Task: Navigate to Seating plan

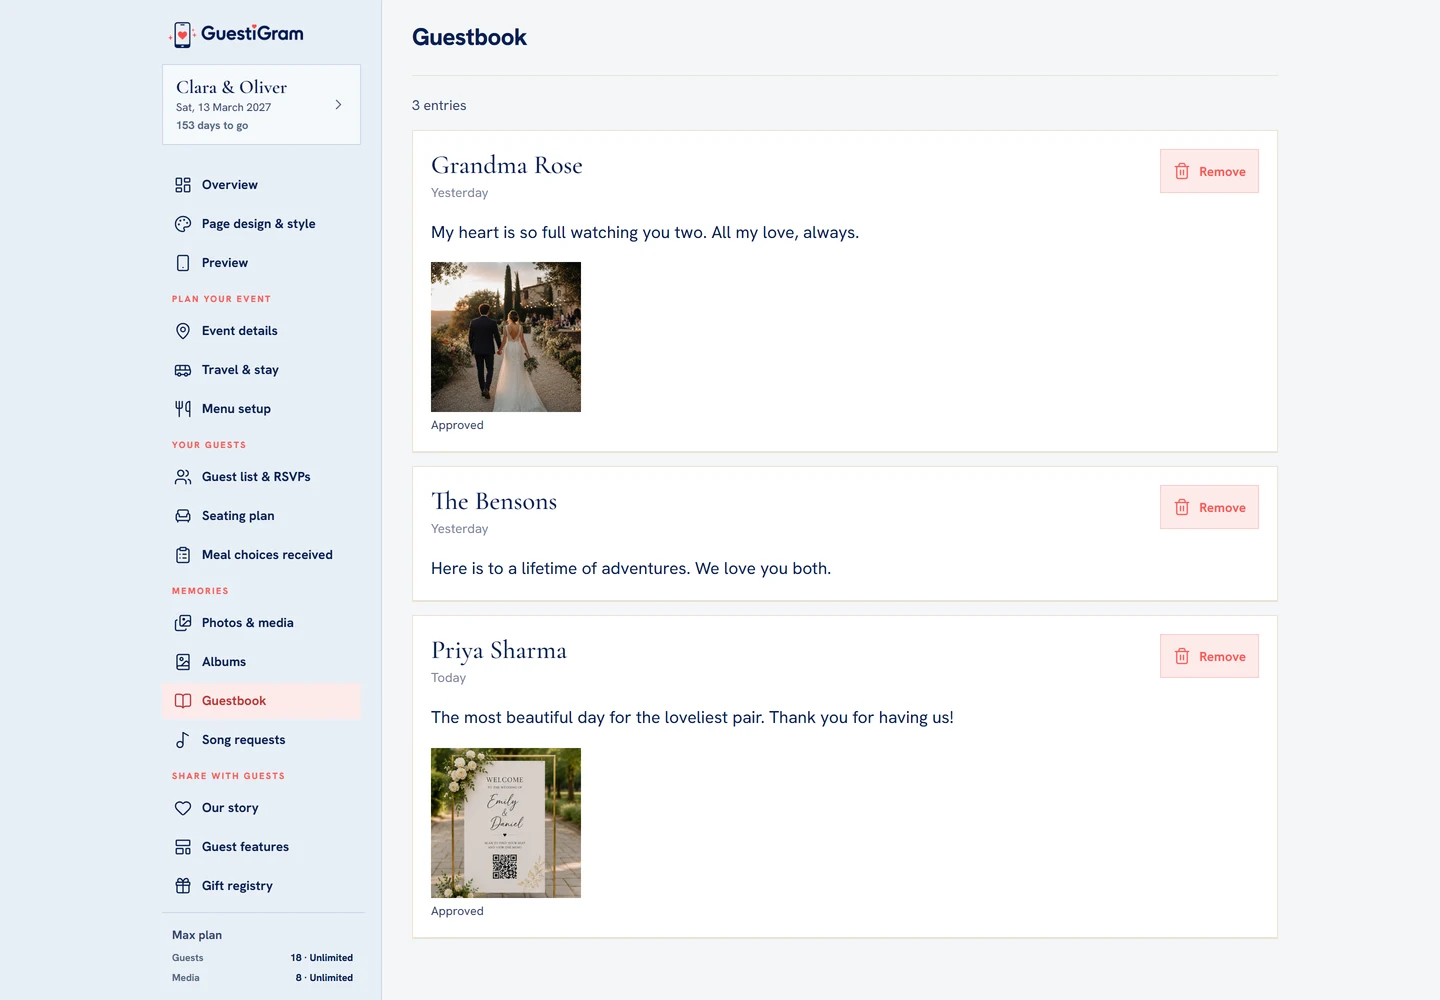Action: coord(262,516)
